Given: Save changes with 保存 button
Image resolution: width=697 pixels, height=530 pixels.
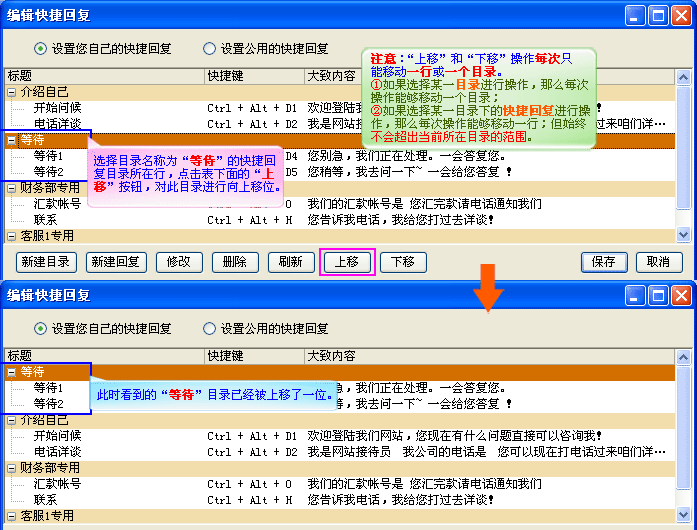Looking at the screenshot, I should click(x=604, y=262).
